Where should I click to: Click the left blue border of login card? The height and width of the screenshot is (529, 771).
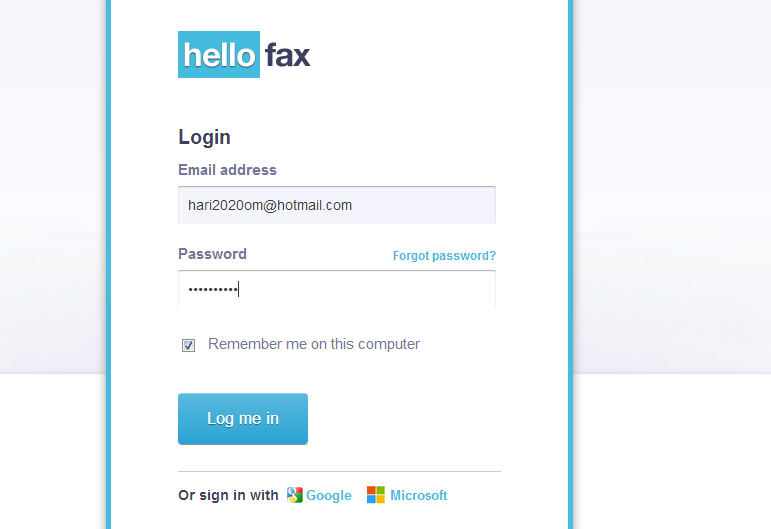click(109, 264)
